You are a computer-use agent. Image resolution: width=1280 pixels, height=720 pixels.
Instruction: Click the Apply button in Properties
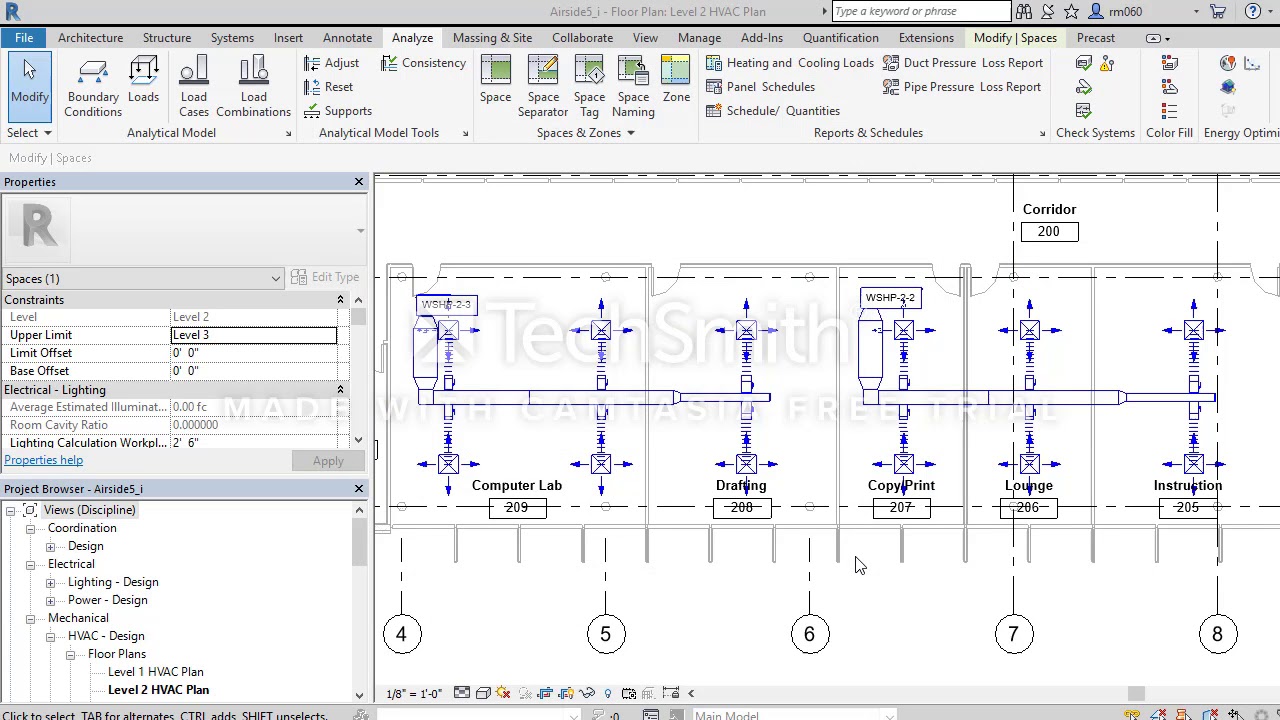pos(328,461)
